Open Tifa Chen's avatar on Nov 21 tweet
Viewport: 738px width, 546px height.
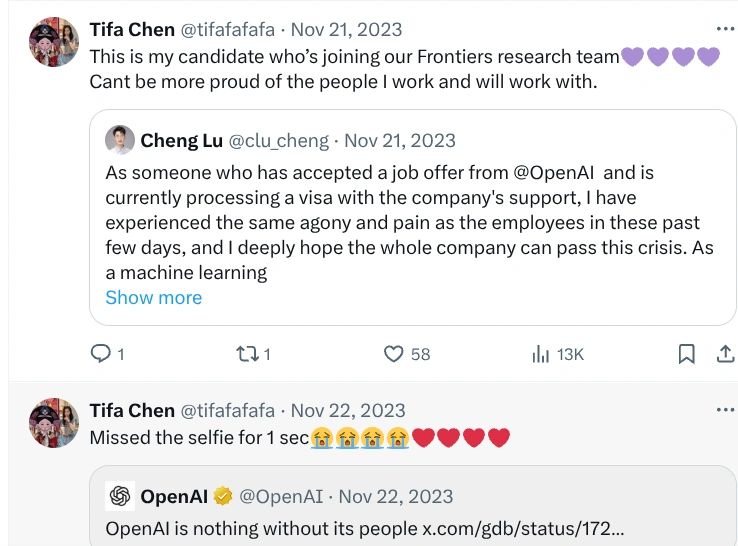tap(53, 42)
